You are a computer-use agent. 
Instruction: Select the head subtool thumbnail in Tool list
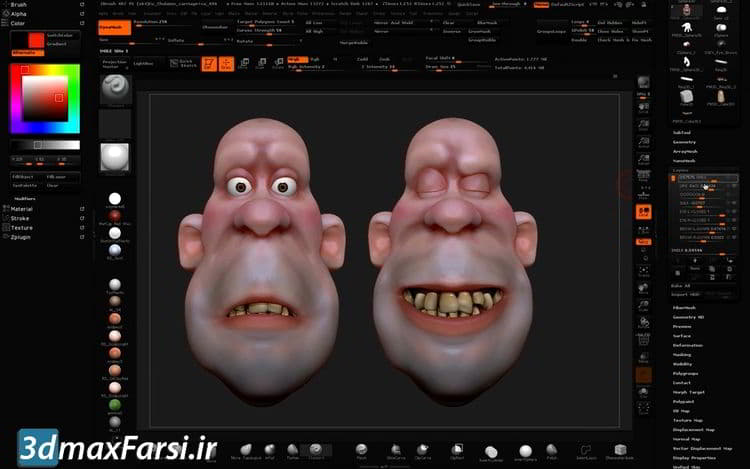(686, 11)
